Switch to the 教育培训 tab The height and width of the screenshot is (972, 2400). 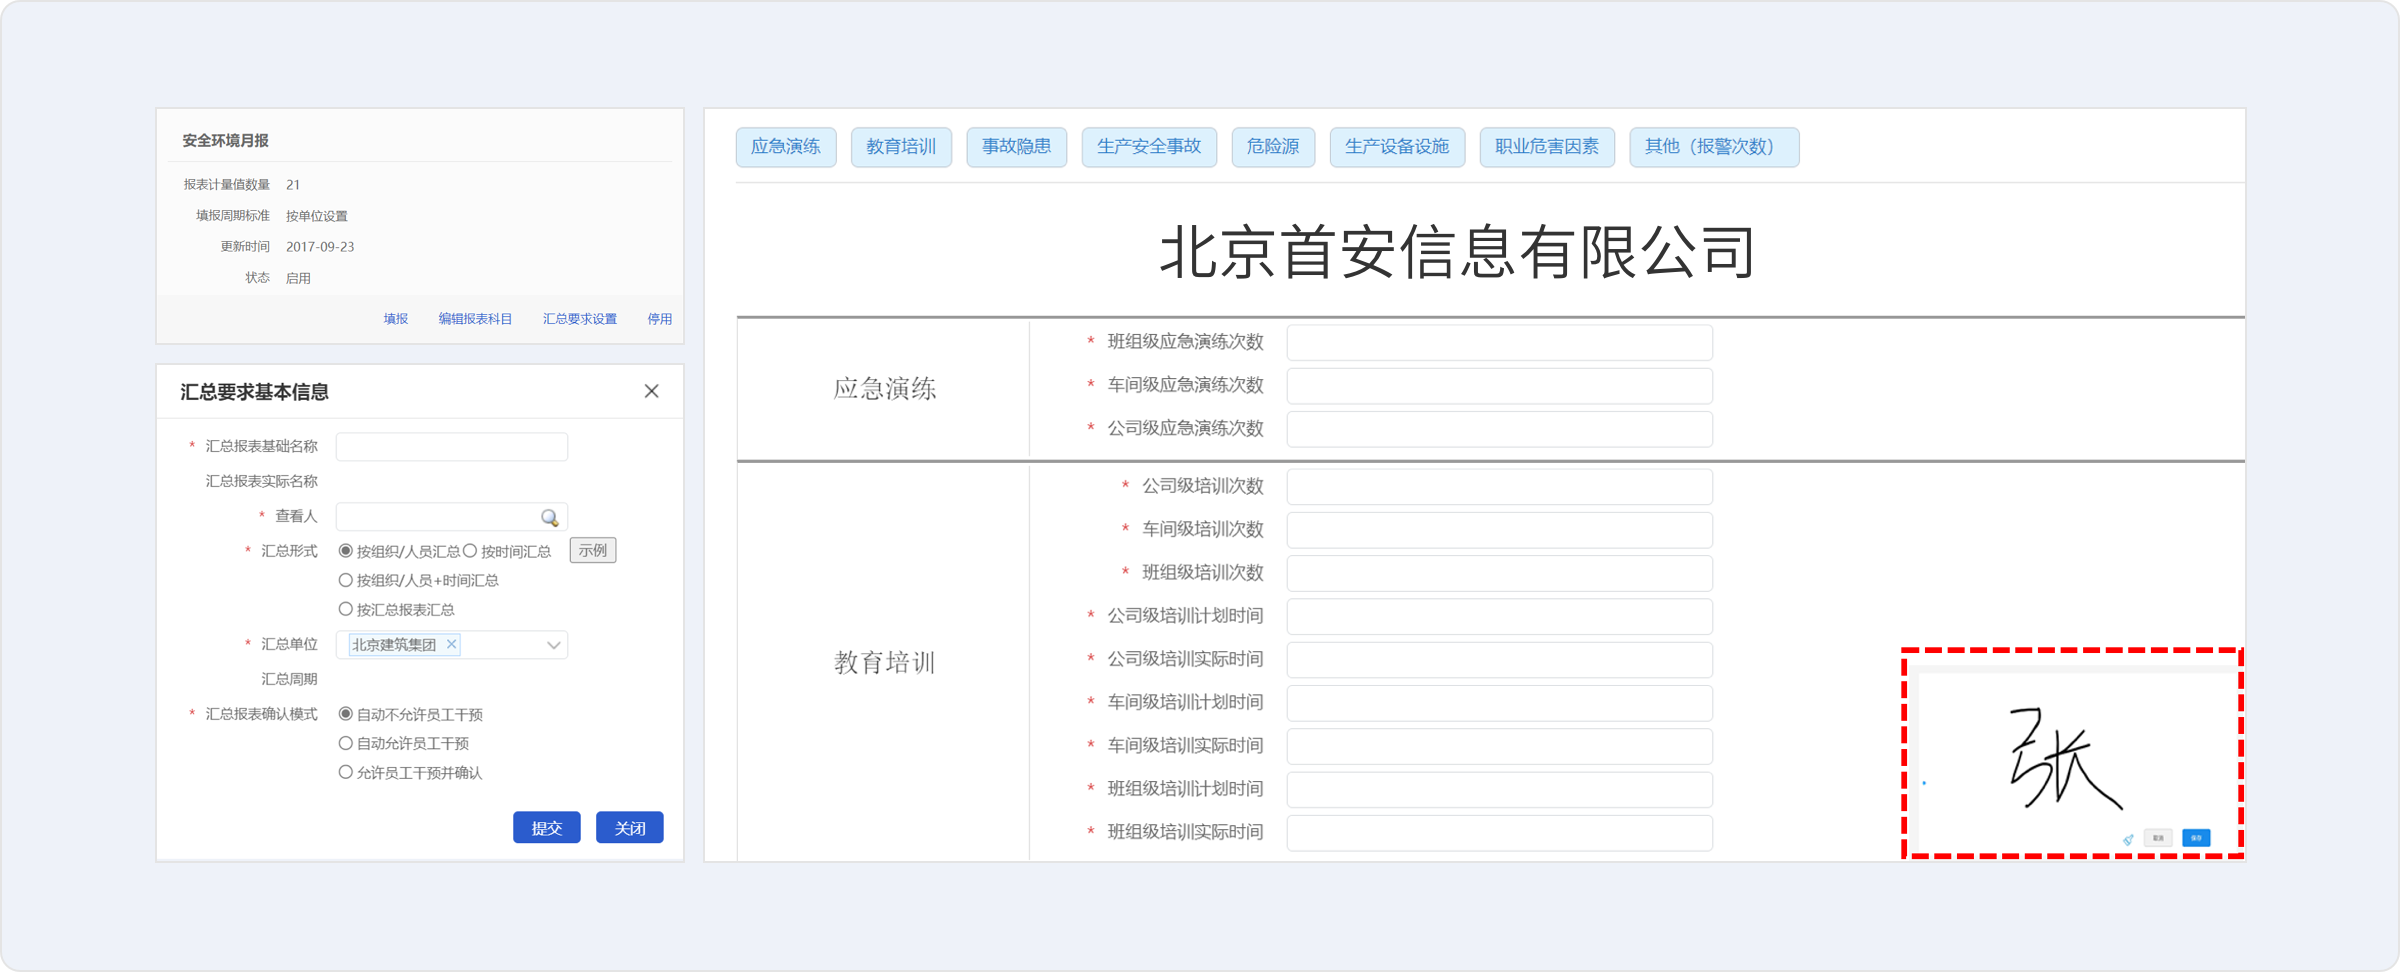(x=901, y=147)
